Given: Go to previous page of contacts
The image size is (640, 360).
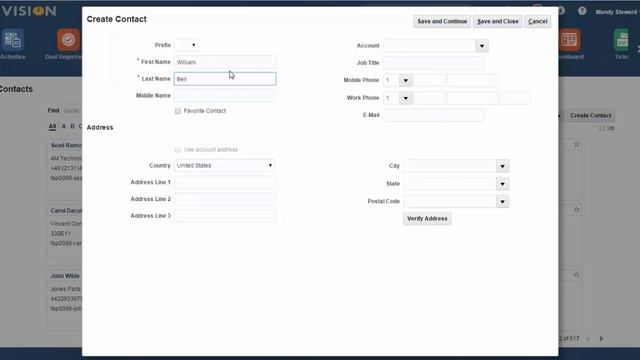Looking at the screenshot, I should coord(588,338).
